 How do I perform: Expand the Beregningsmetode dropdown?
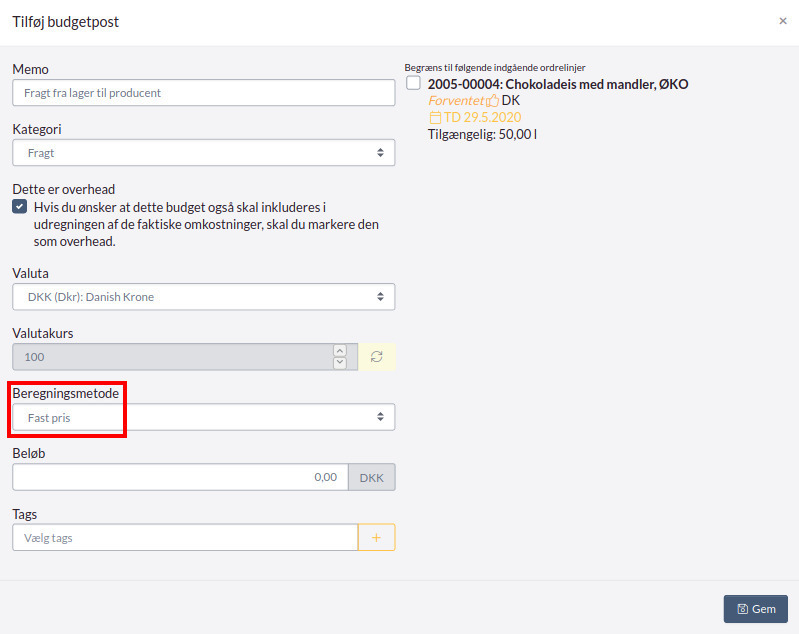204,417
